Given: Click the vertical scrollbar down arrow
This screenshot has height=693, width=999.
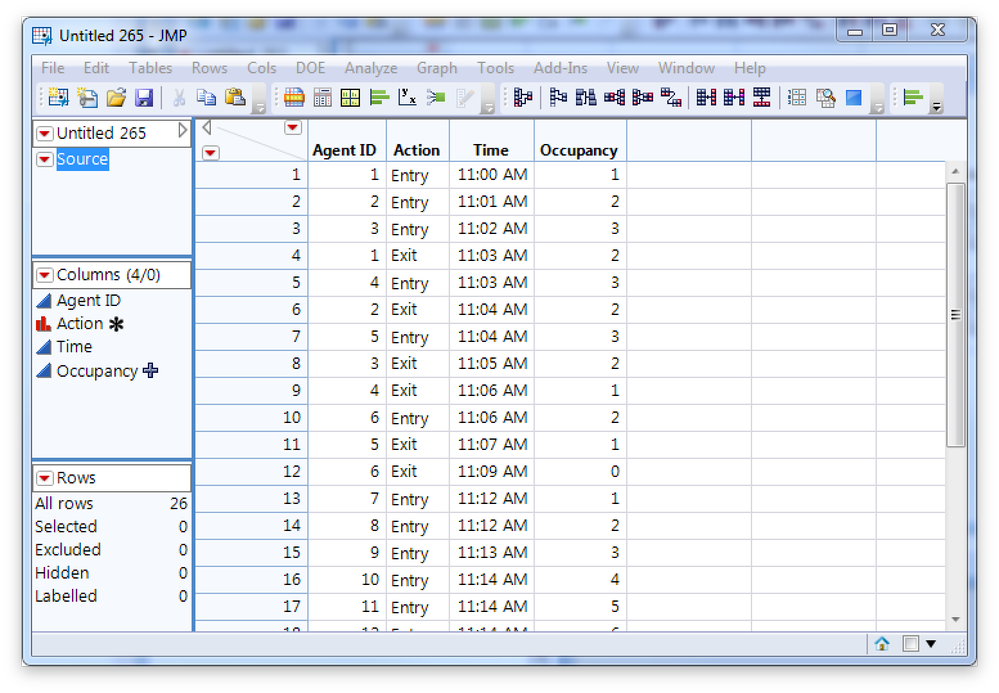Looking at the screenshot, I should (955, 619).
